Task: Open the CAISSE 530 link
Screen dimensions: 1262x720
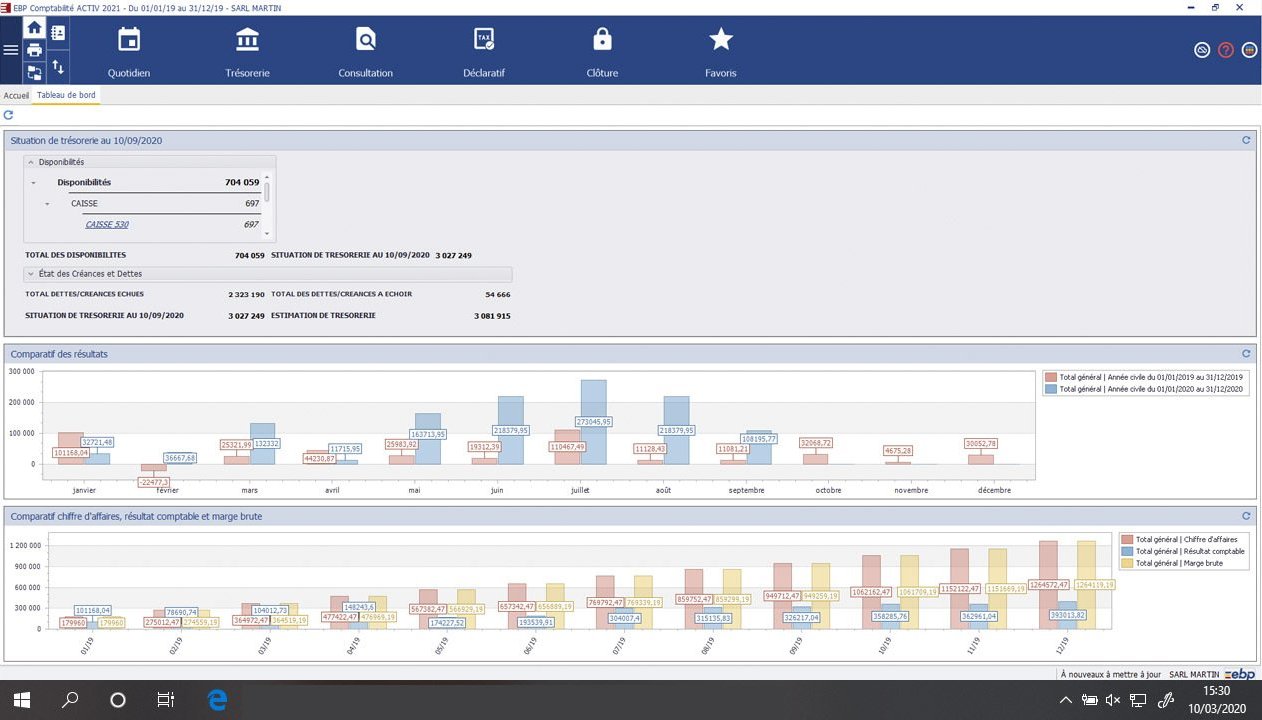Action: tap(107, 224)
